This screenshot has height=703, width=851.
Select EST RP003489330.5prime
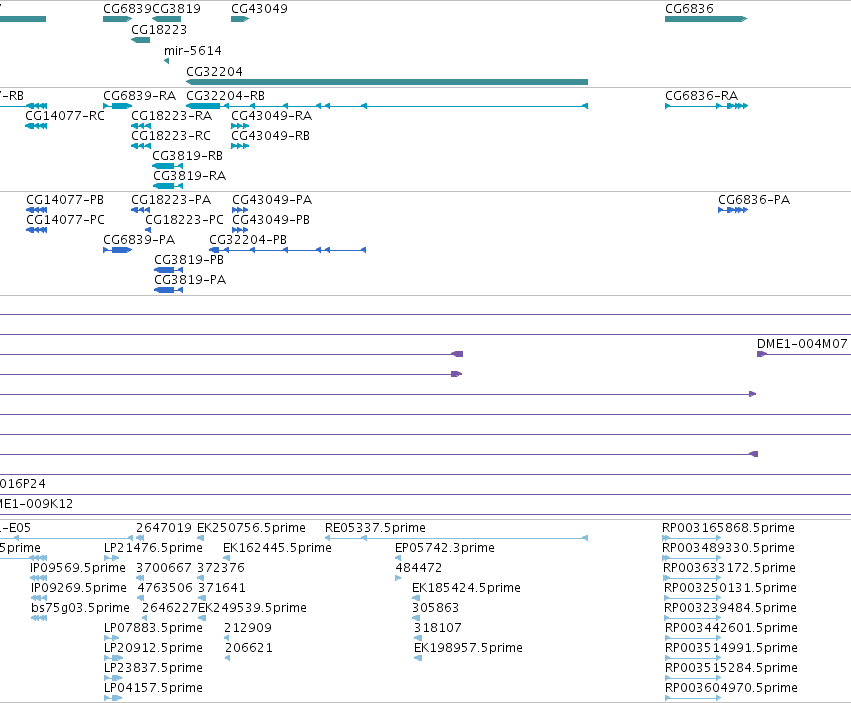pyautogui.click(x=728, y=548)
